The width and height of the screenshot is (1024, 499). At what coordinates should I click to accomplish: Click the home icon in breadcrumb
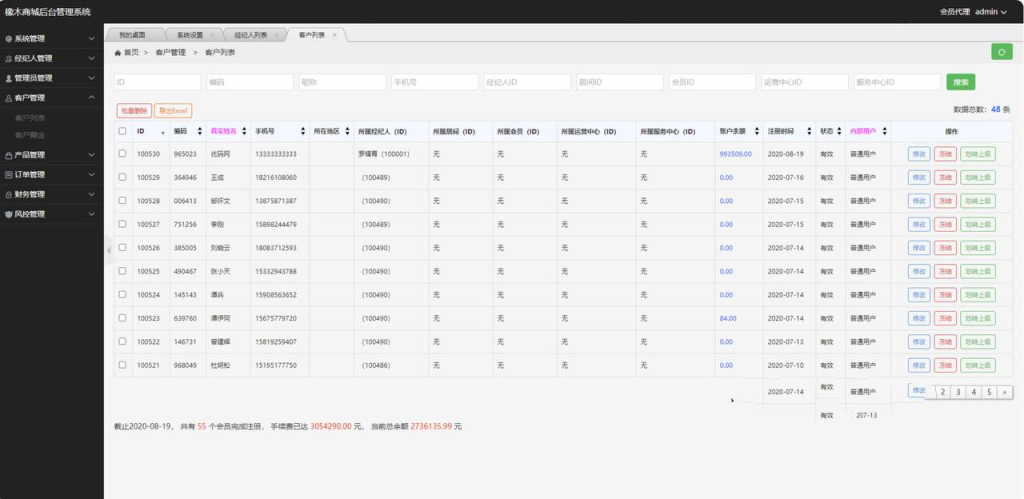pos(118,52)
